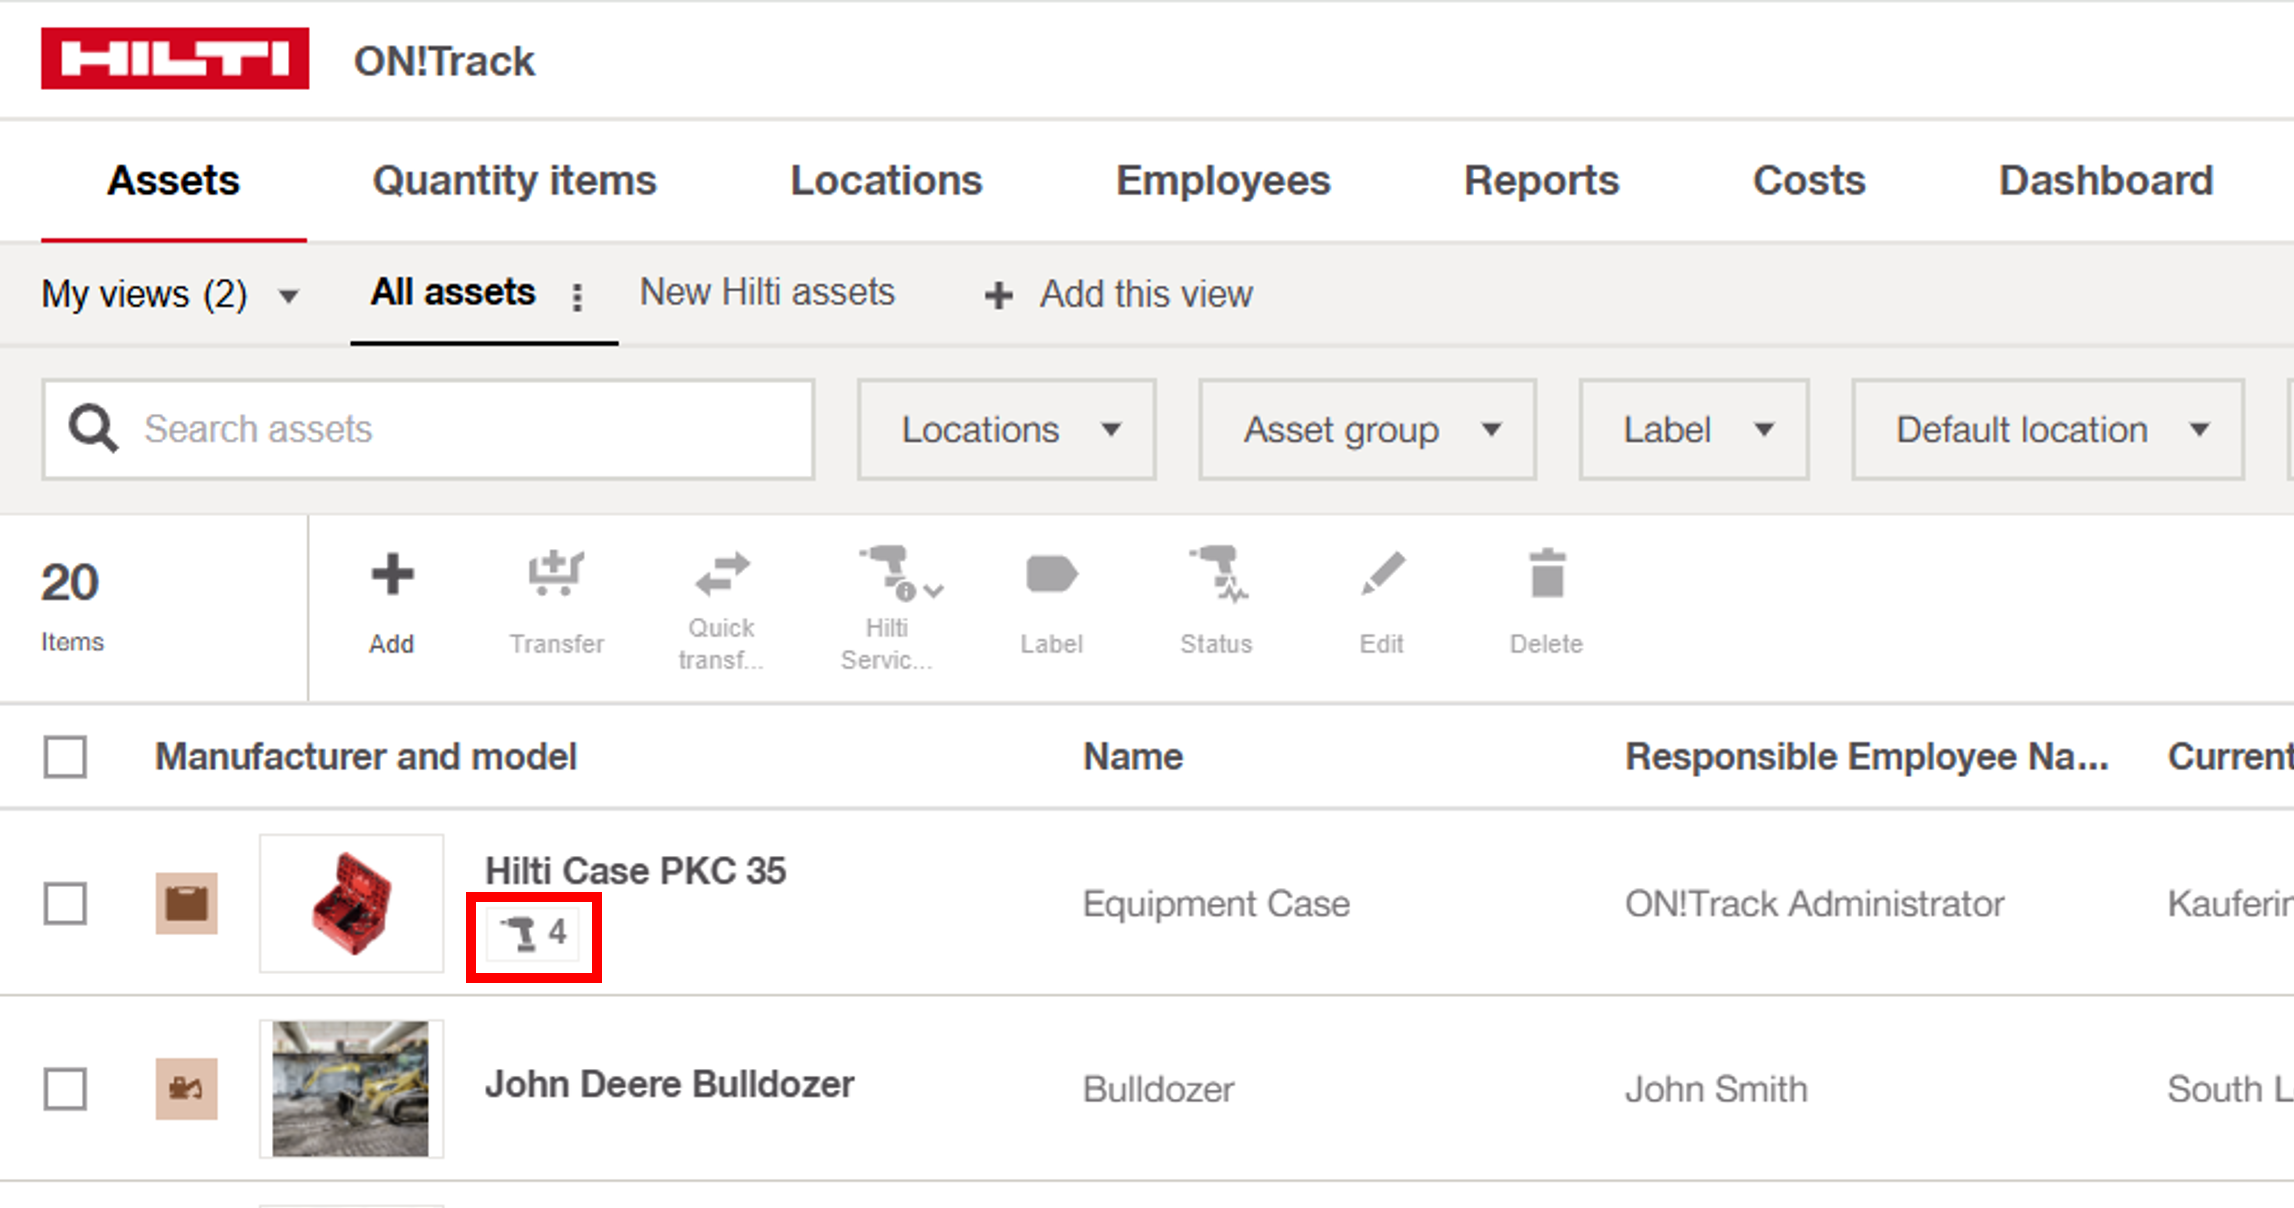
Task: Open the Asset group filter dropdown
Action: (1367, 430)
